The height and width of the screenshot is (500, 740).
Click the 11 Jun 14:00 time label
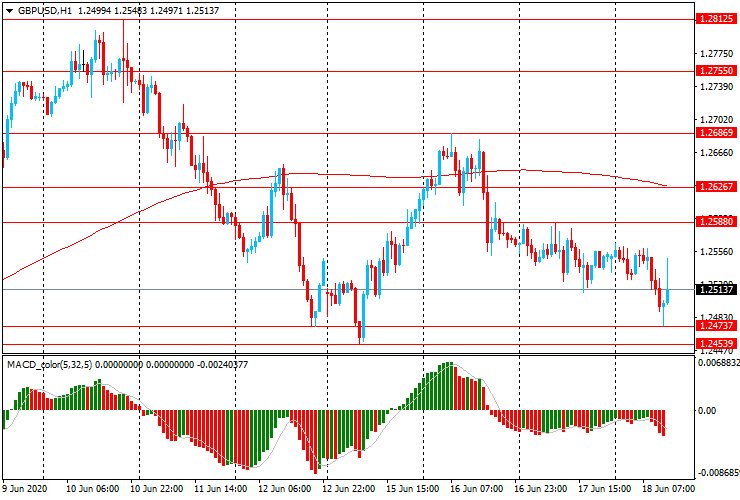tap(220, 489)
